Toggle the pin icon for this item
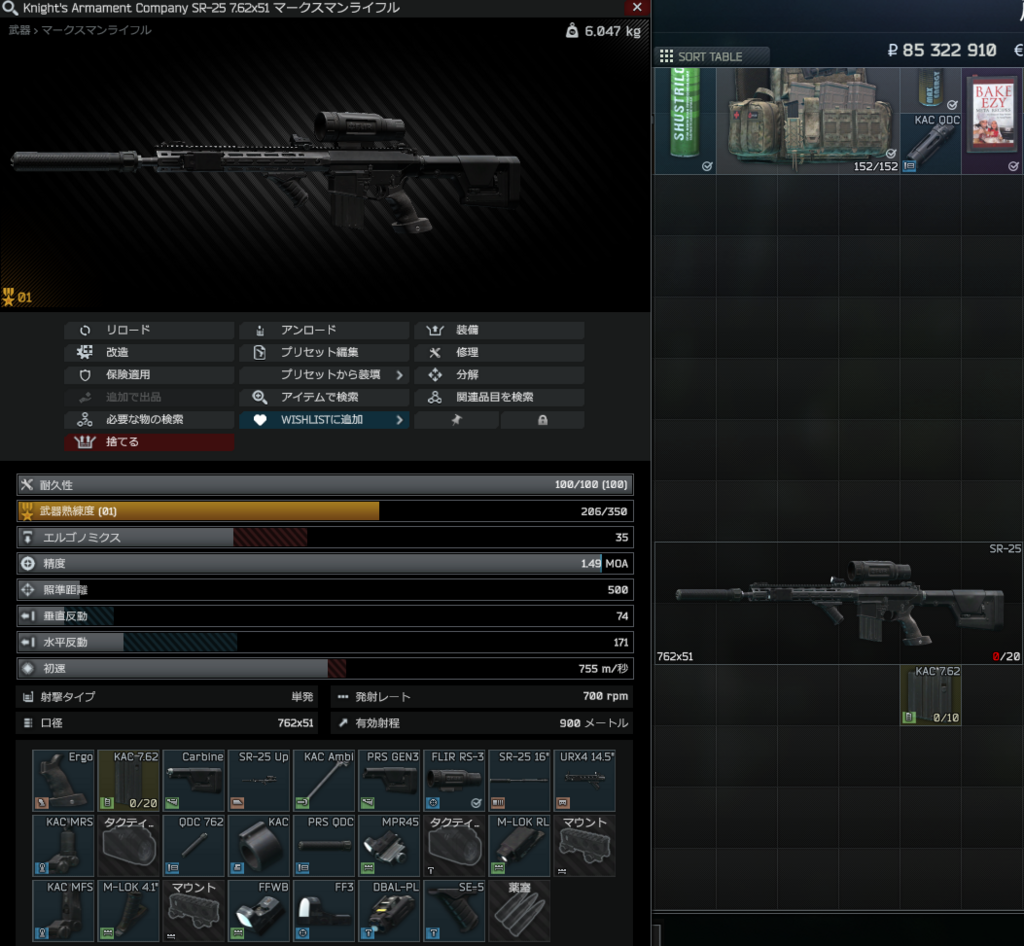The width and height of the screenshot is (1024, 946). point(456,420)
